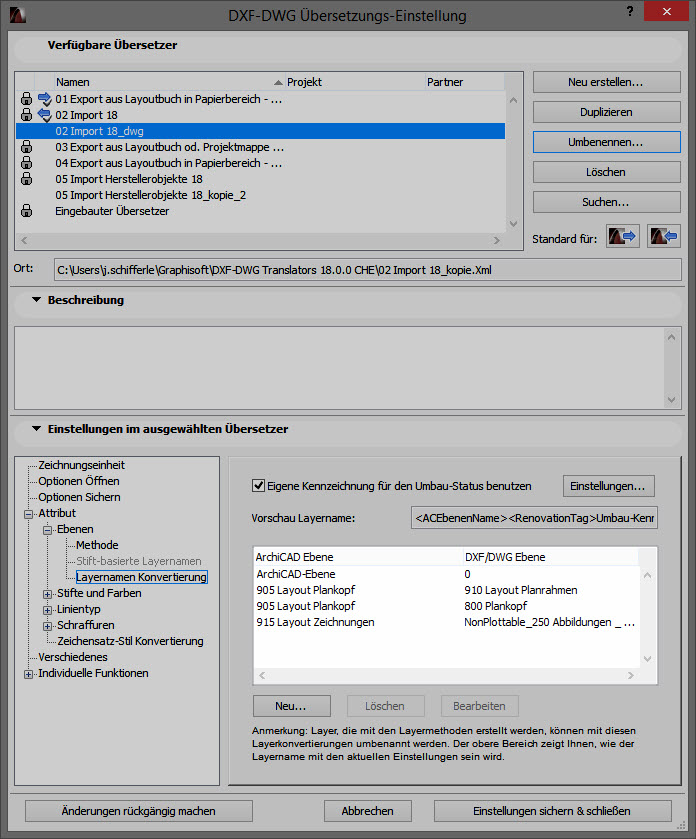
Task: Click the lock icon beside 04 Export aus Layoutbuch
Action: [26, 163]
